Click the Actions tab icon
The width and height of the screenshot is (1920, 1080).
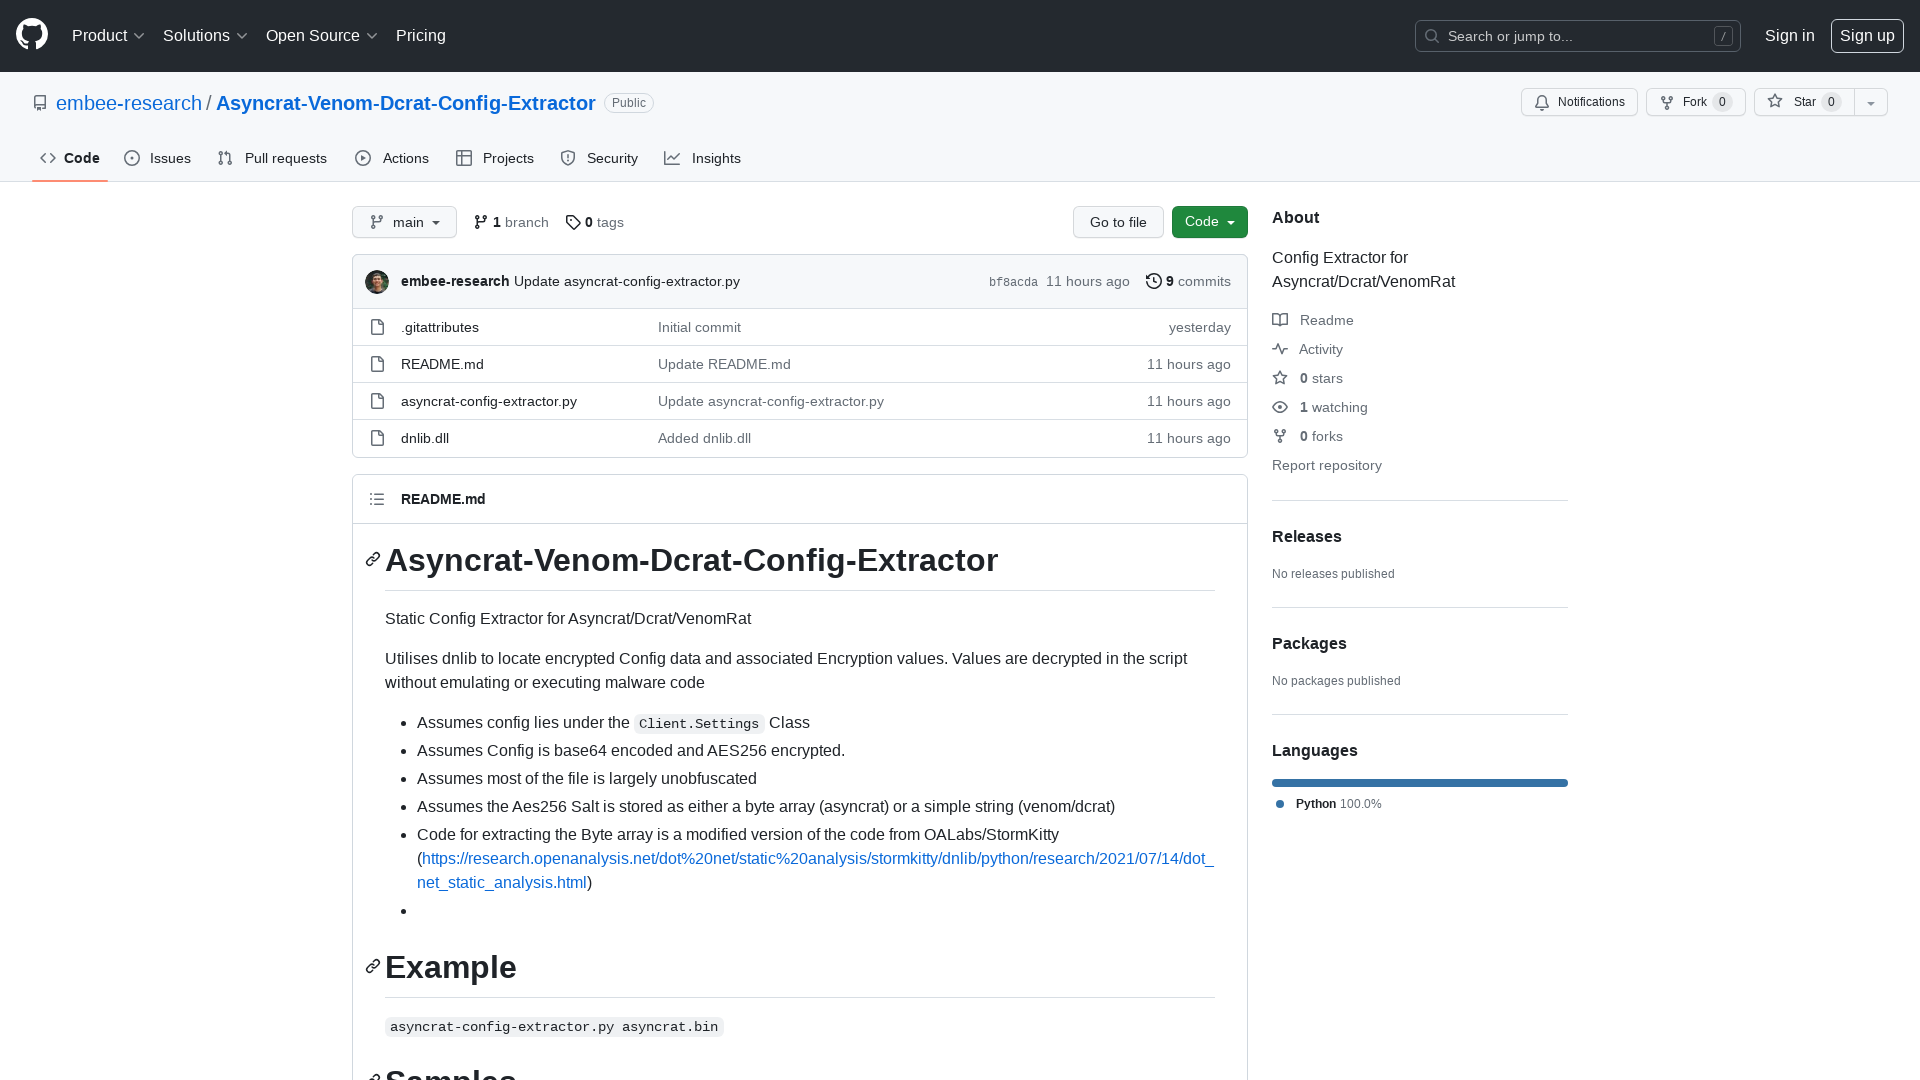point(363,158)
